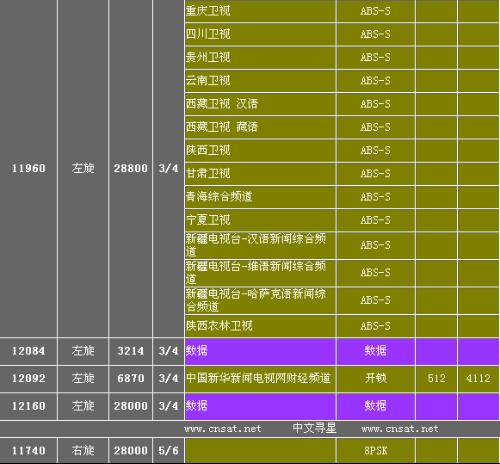The height and width of the screenshot is (464, 500).
Task: Click the 右旋 polarization cell
Action: pos(83,451)
